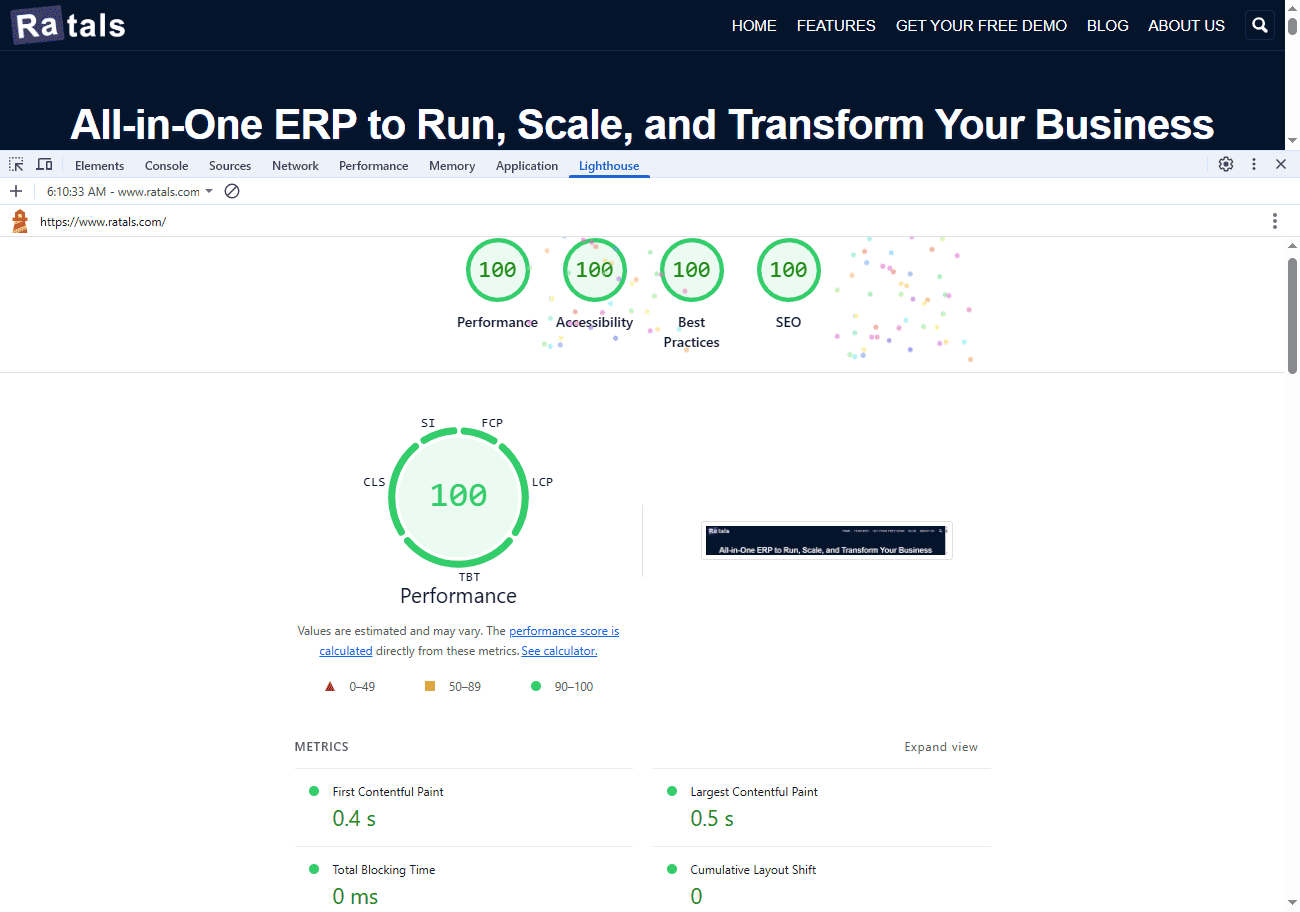The height and width of the screenshot is (912, 1300).
Task: Toggle the device toolbar icon
Action: click(44, 165)
